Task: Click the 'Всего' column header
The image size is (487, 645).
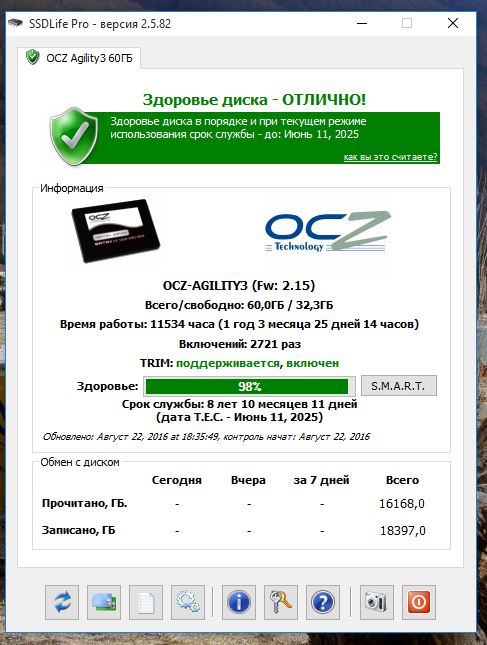Action: coord(402,480)
